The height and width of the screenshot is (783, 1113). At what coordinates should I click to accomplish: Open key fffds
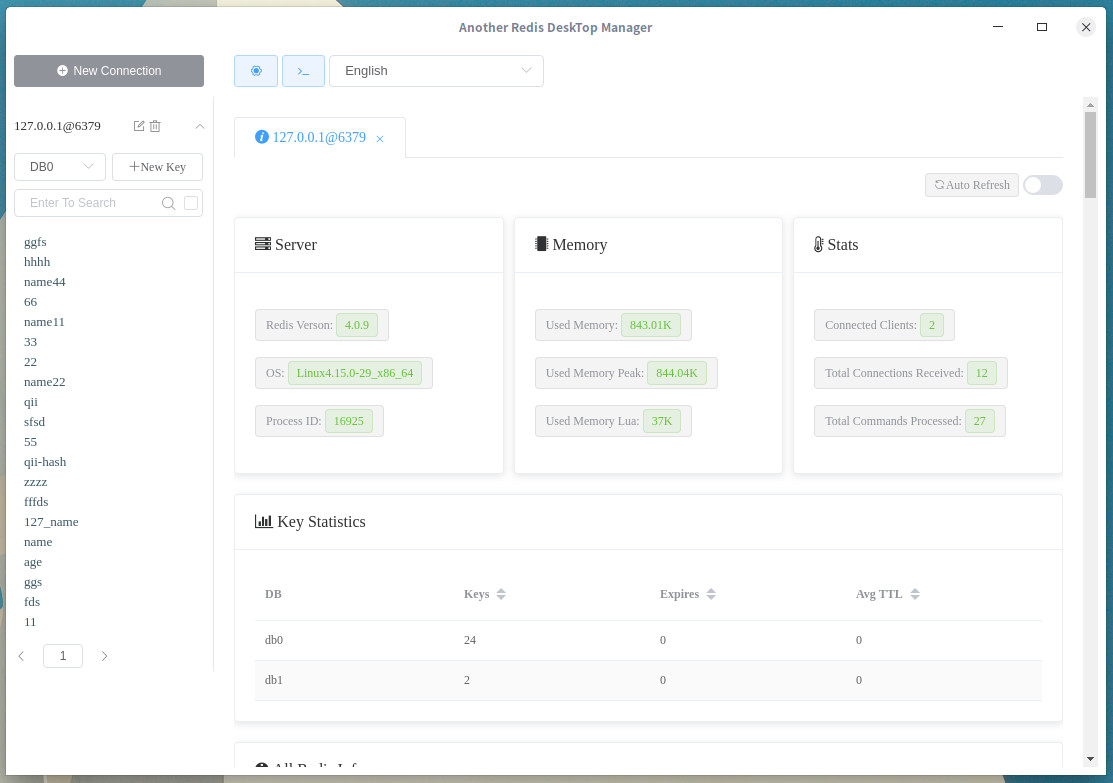tap(36, 502)
